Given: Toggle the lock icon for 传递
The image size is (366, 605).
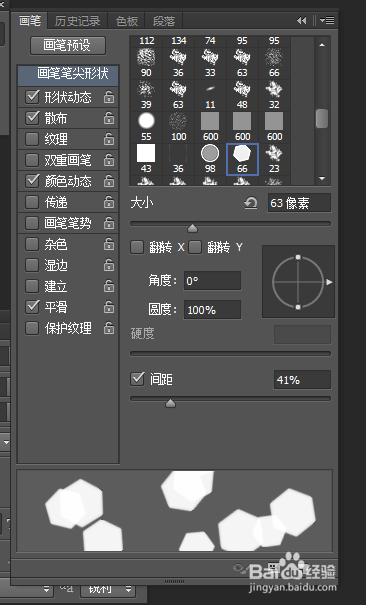Looking at the screenshot, I should [x=109, y=202].
